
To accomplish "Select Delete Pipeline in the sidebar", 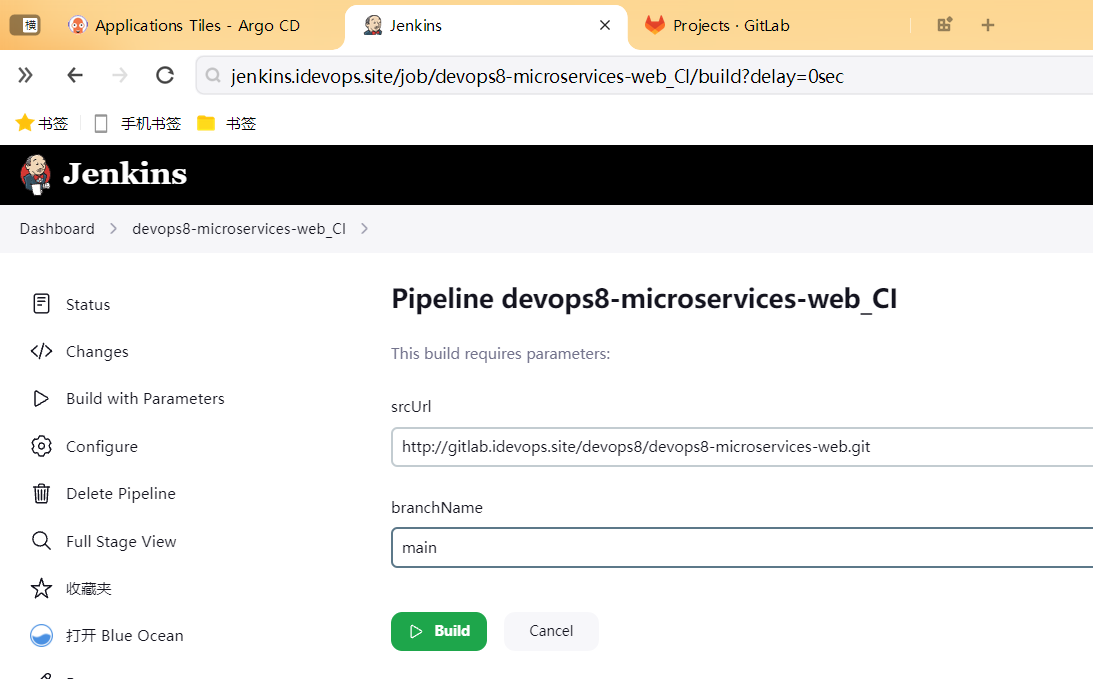I will [x=121, y=494].
